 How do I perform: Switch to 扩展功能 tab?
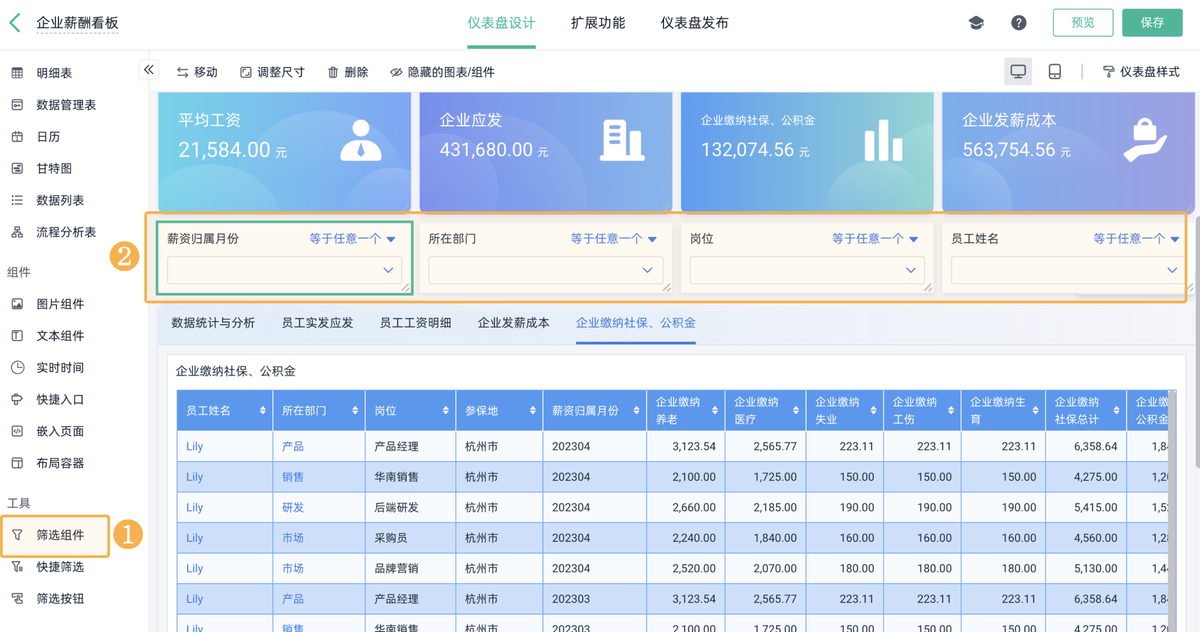click(598, 23)
